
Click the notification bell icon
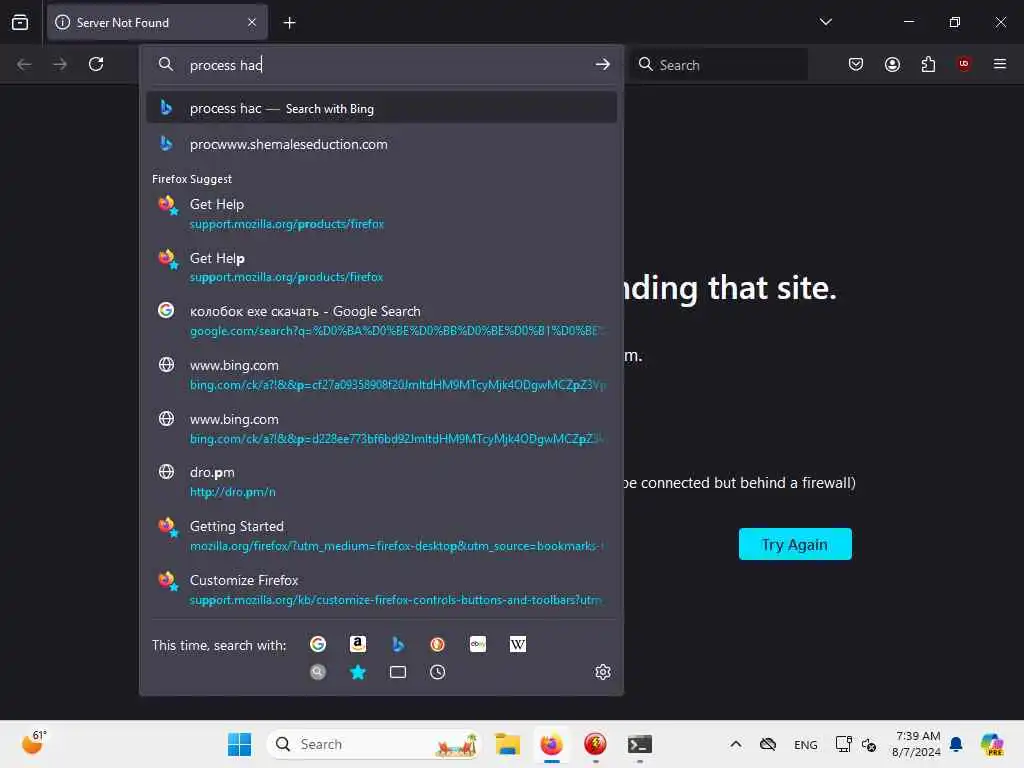coord(956,744)
